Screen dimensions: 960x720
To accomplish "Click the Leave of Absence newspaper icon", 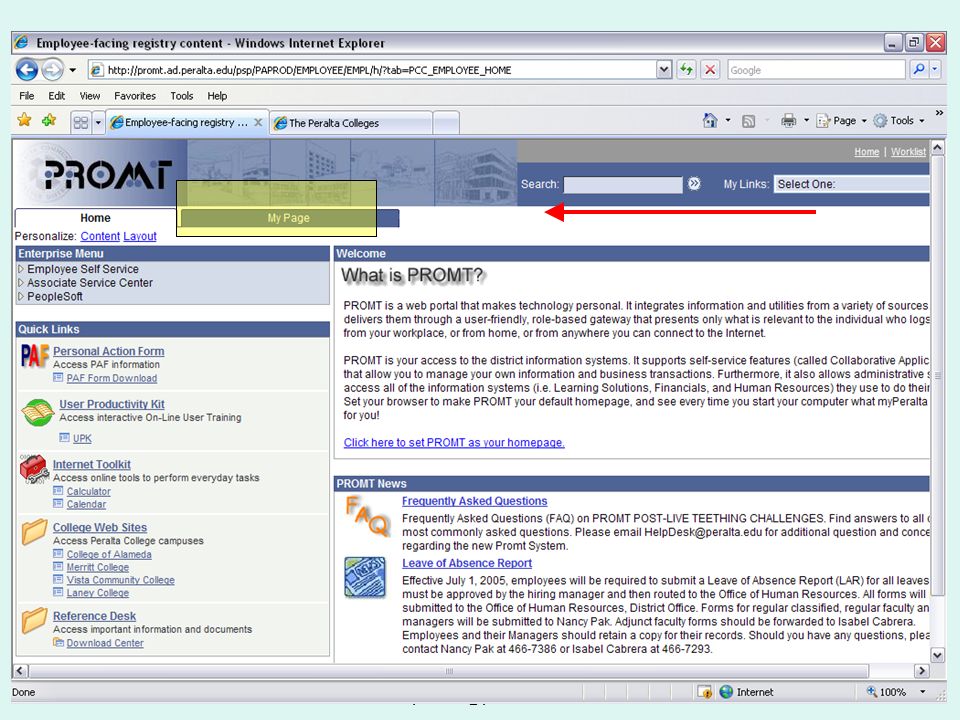I will 365,577.
